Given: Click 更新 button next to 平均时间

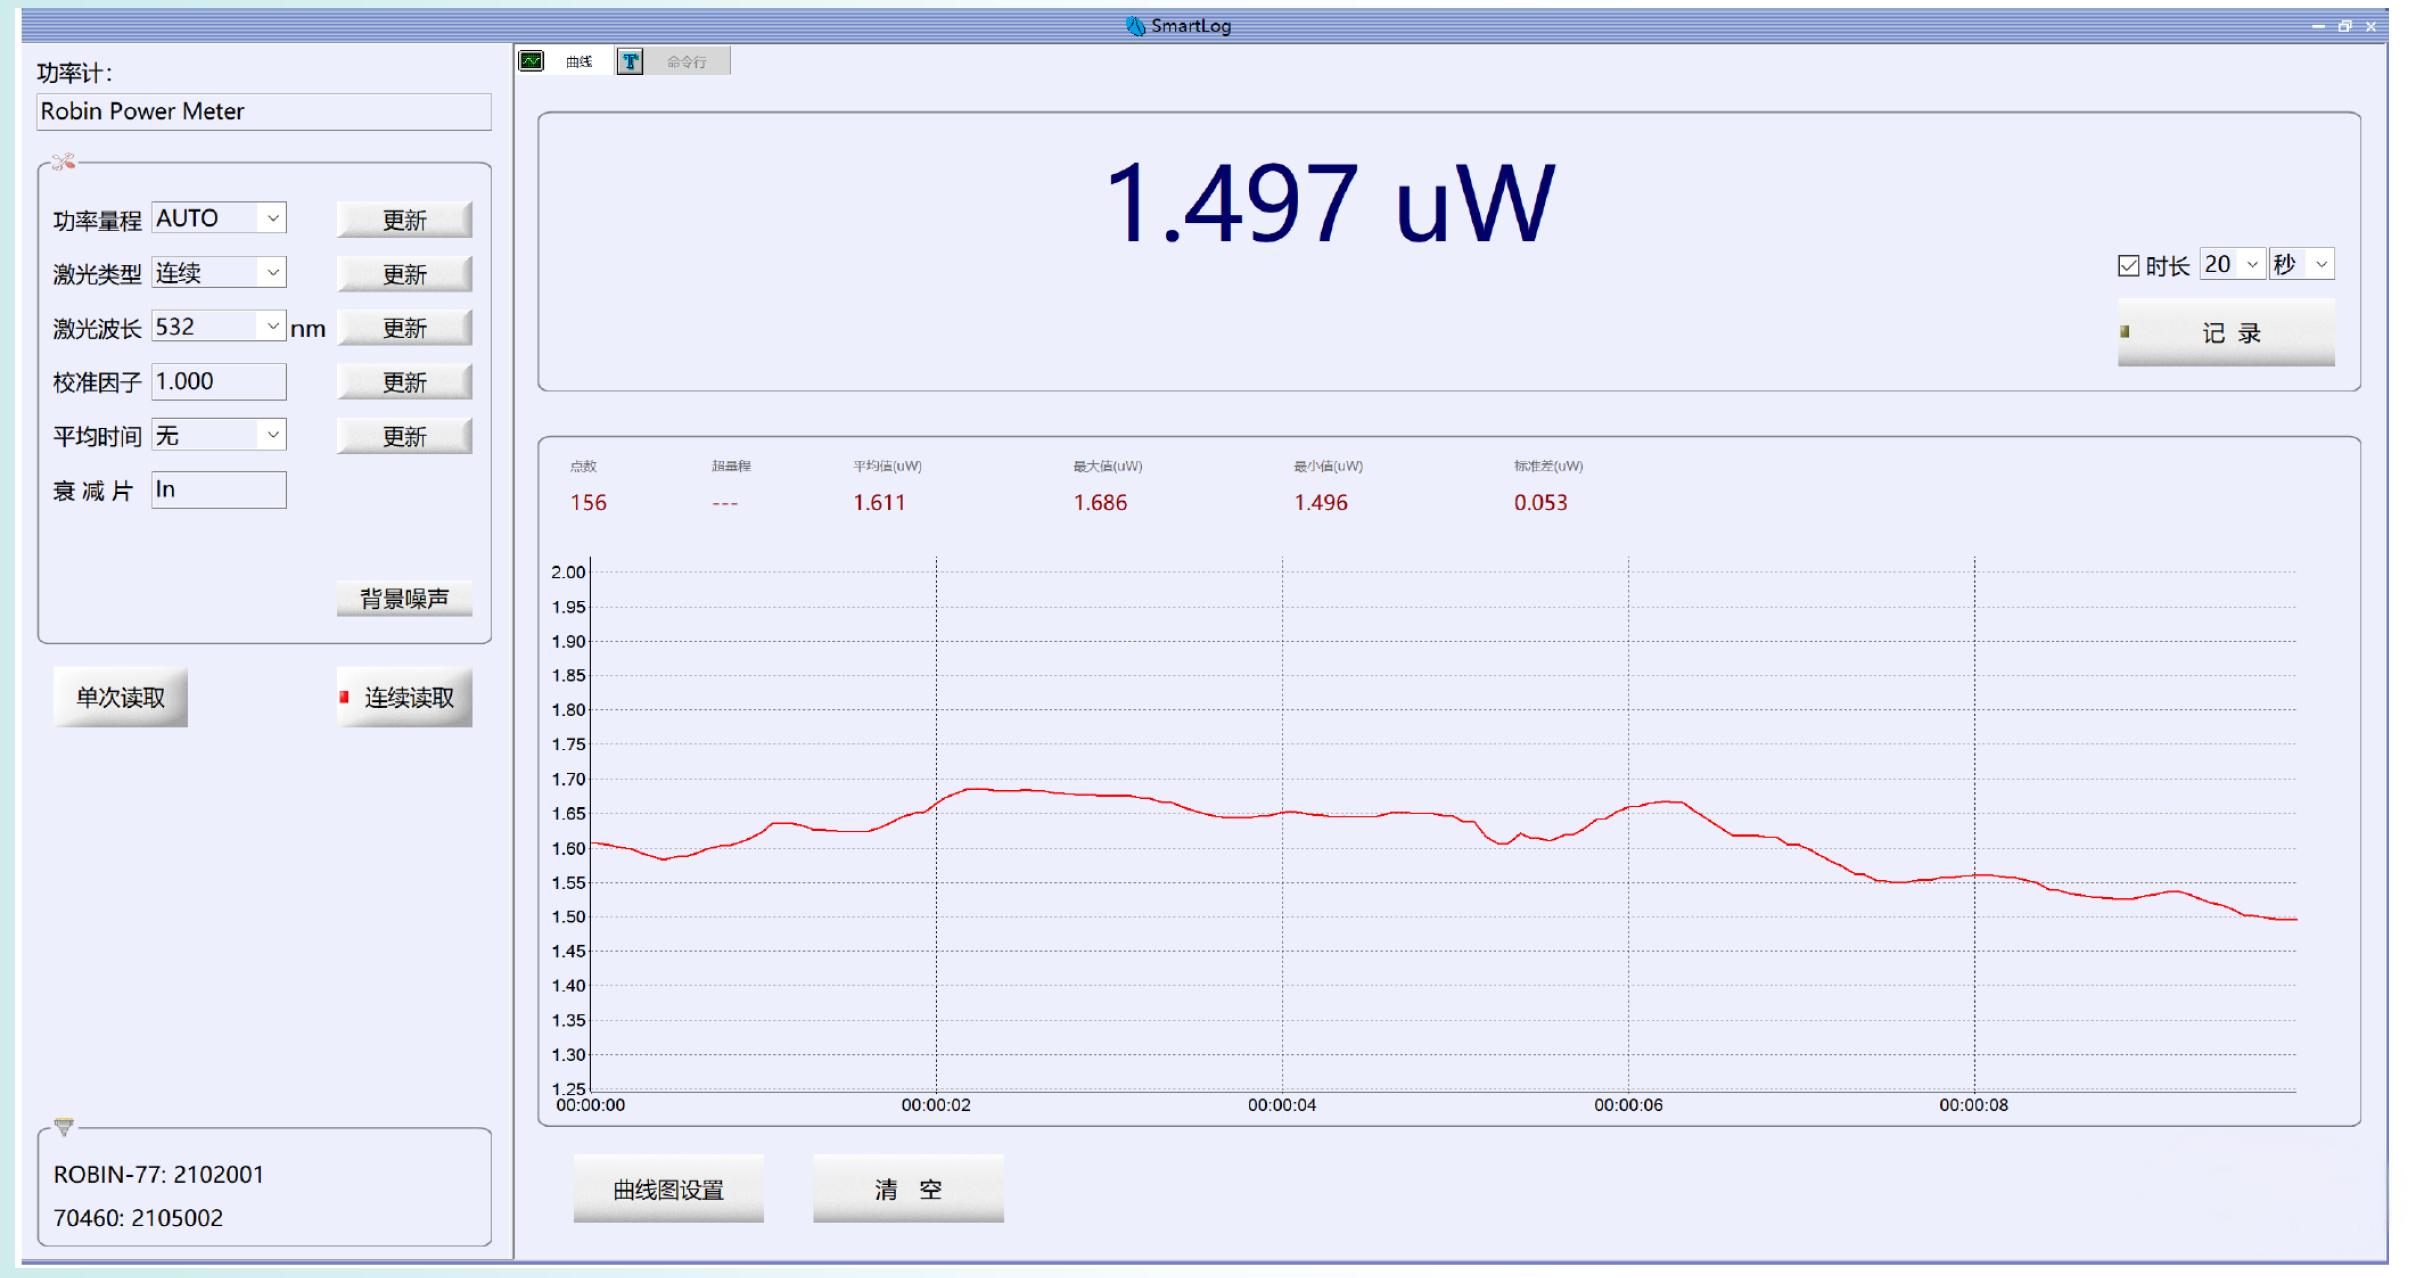Looking at the screenshot, I should coord(404,436).
